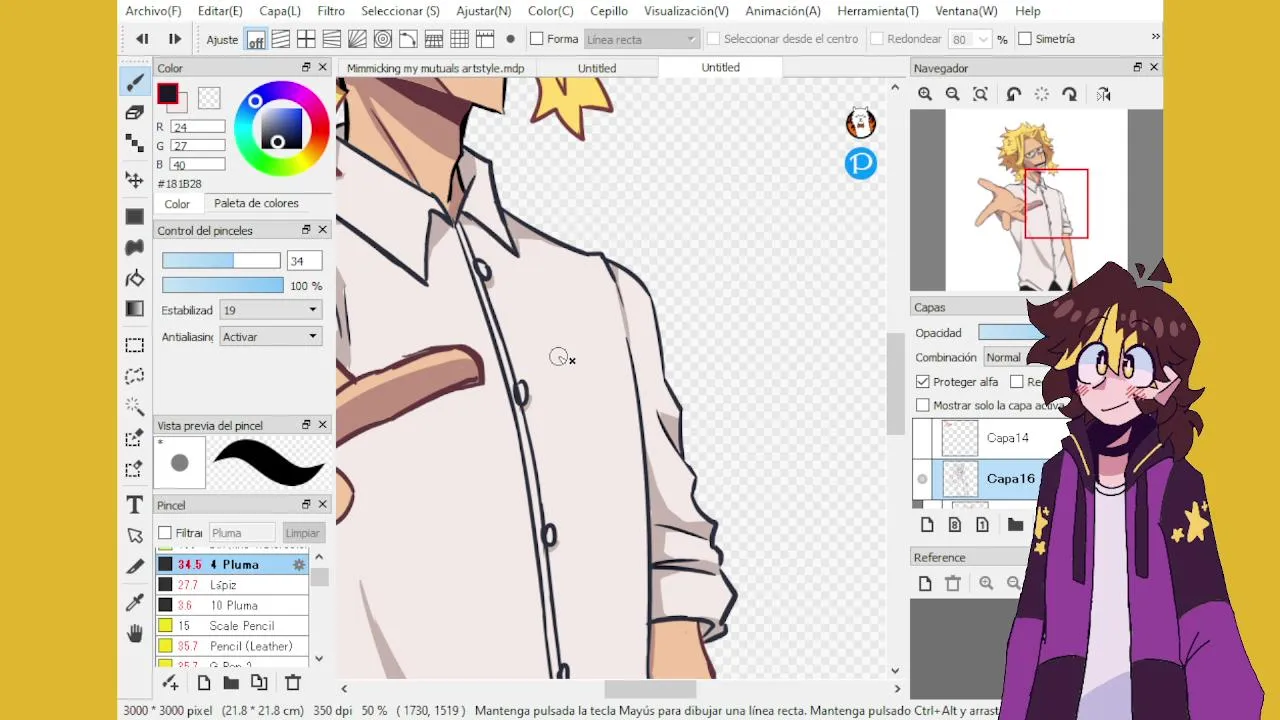
Task: Open the Archivo menu
Action: (153, 11)
